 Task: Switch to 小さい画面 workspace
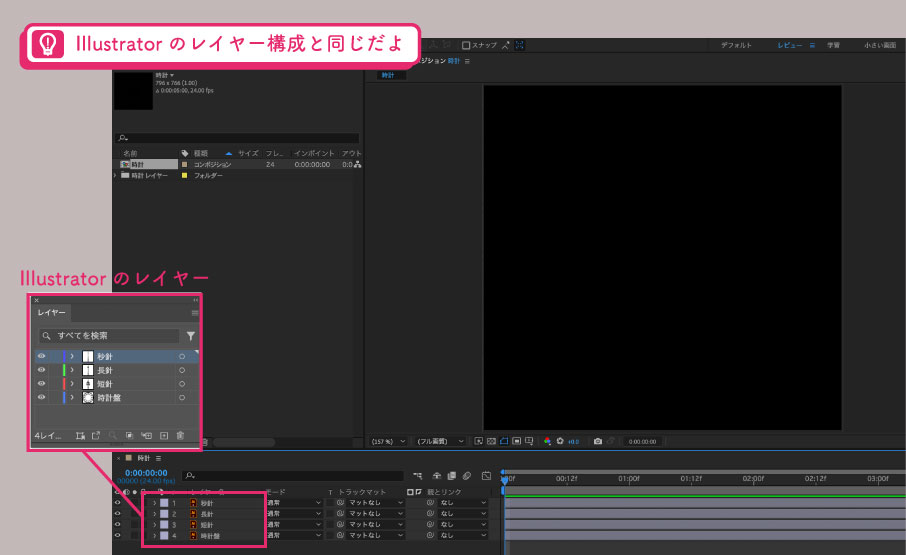click(x=880, y=45)
